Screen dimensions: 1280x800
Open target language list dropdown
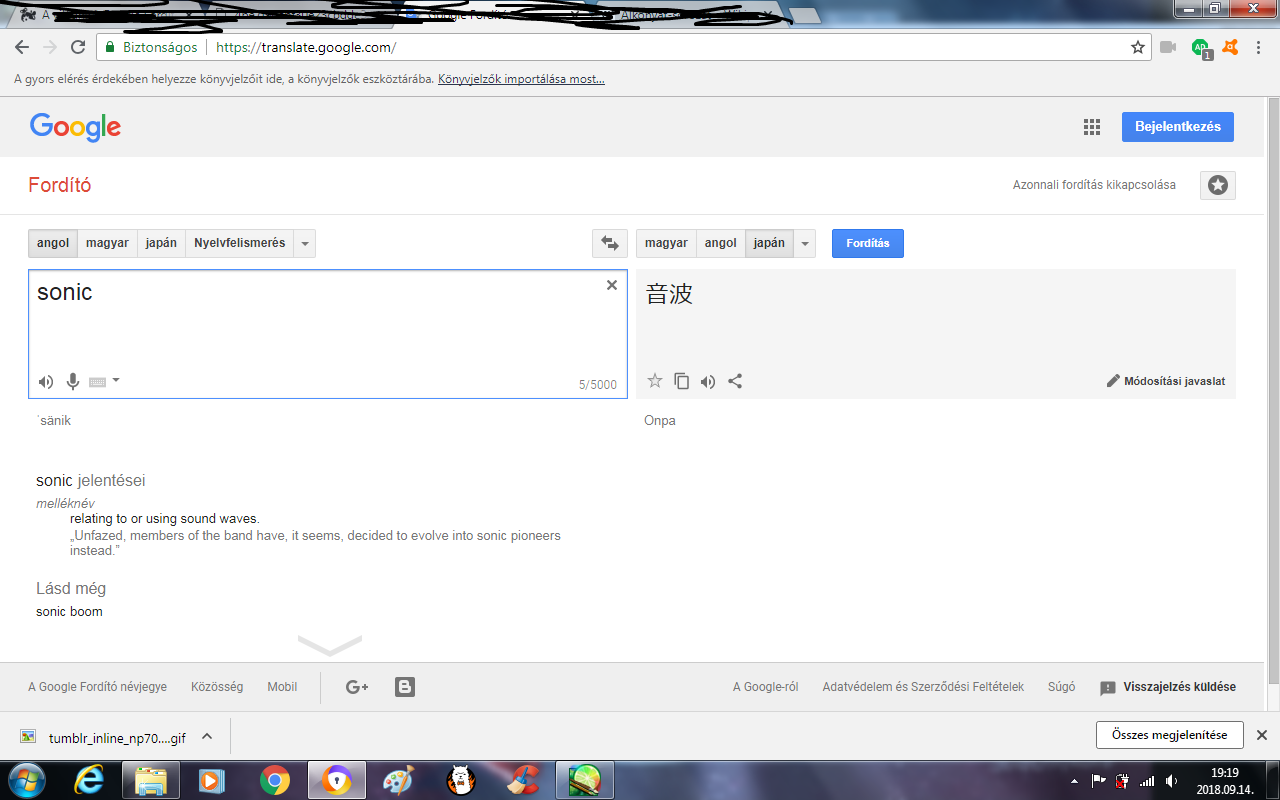pos(805,243)
